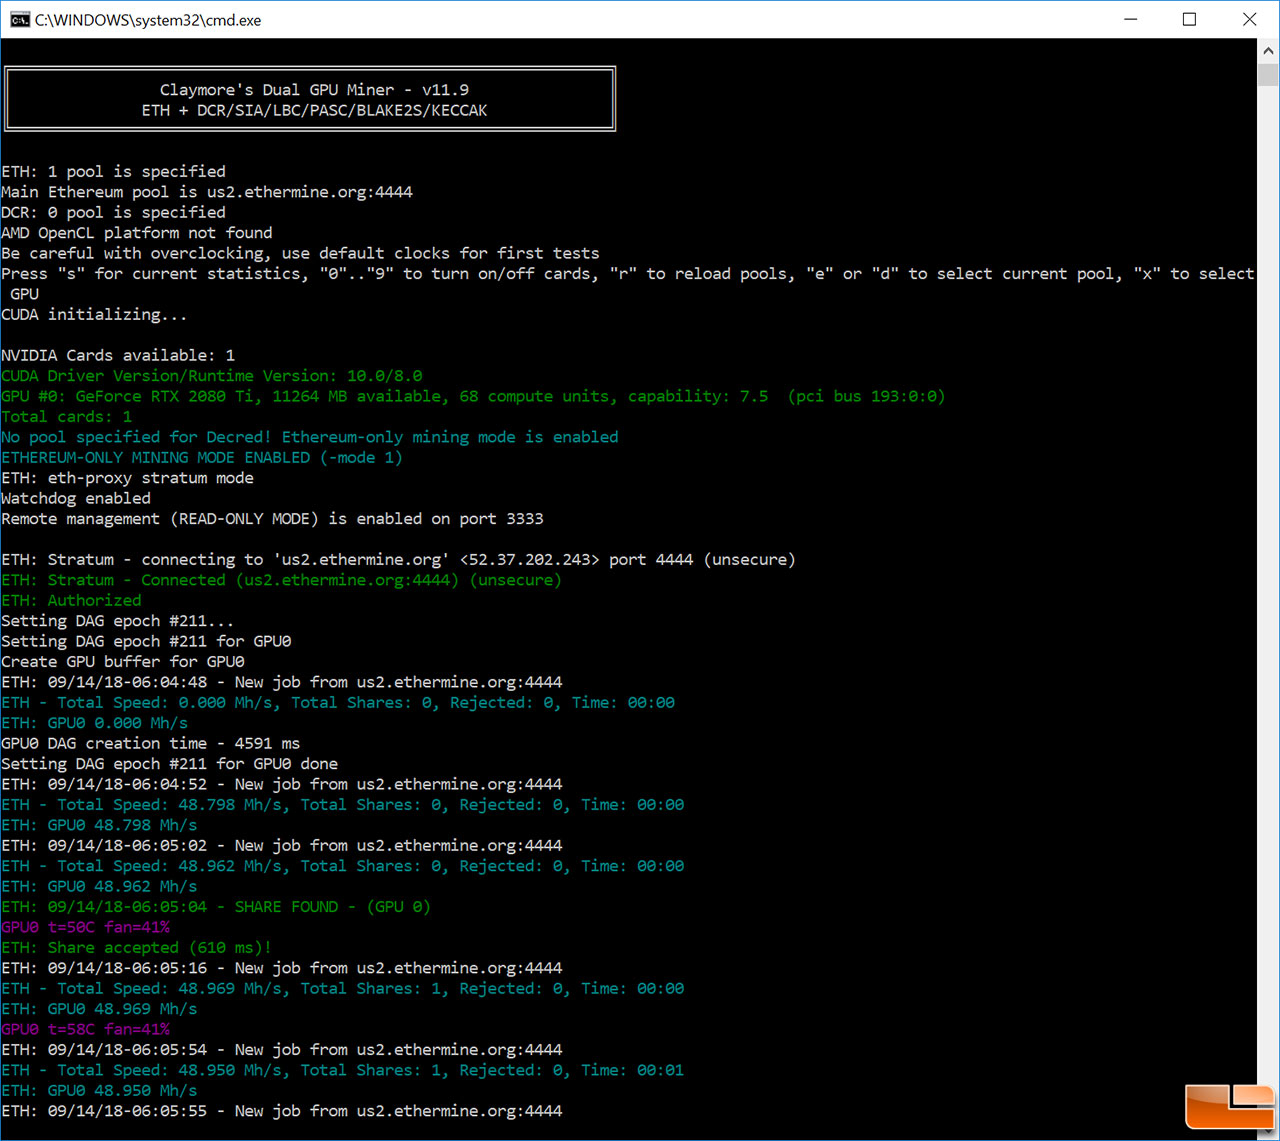
Task: Select the "ETH: GPU0 48.950 Mh/s" line
Action: pyautogui.click(x=100, y=1091)
